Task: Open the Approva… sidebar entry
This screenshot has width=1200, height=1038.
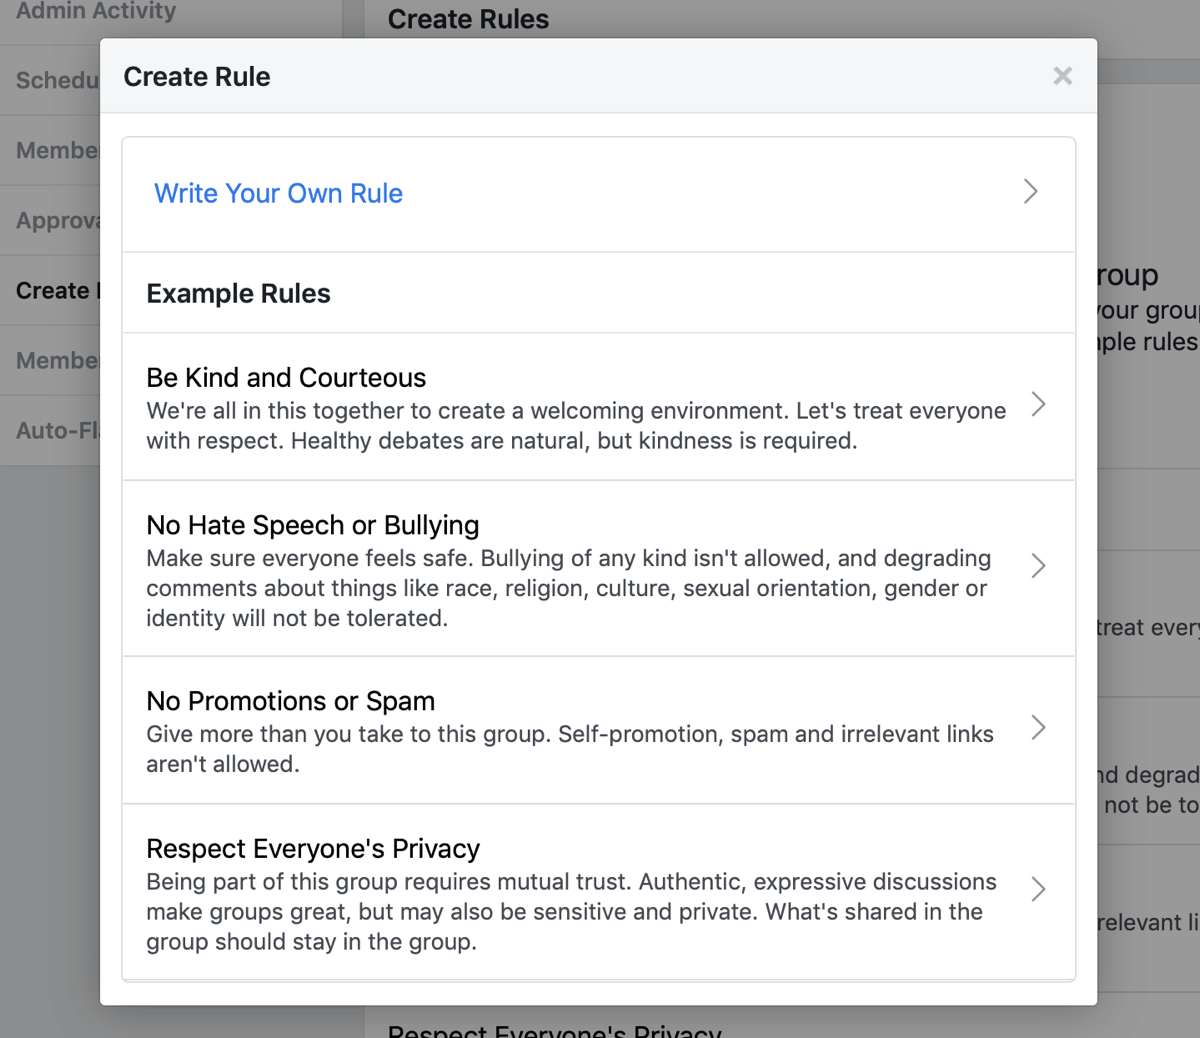Action: point(56,220)
